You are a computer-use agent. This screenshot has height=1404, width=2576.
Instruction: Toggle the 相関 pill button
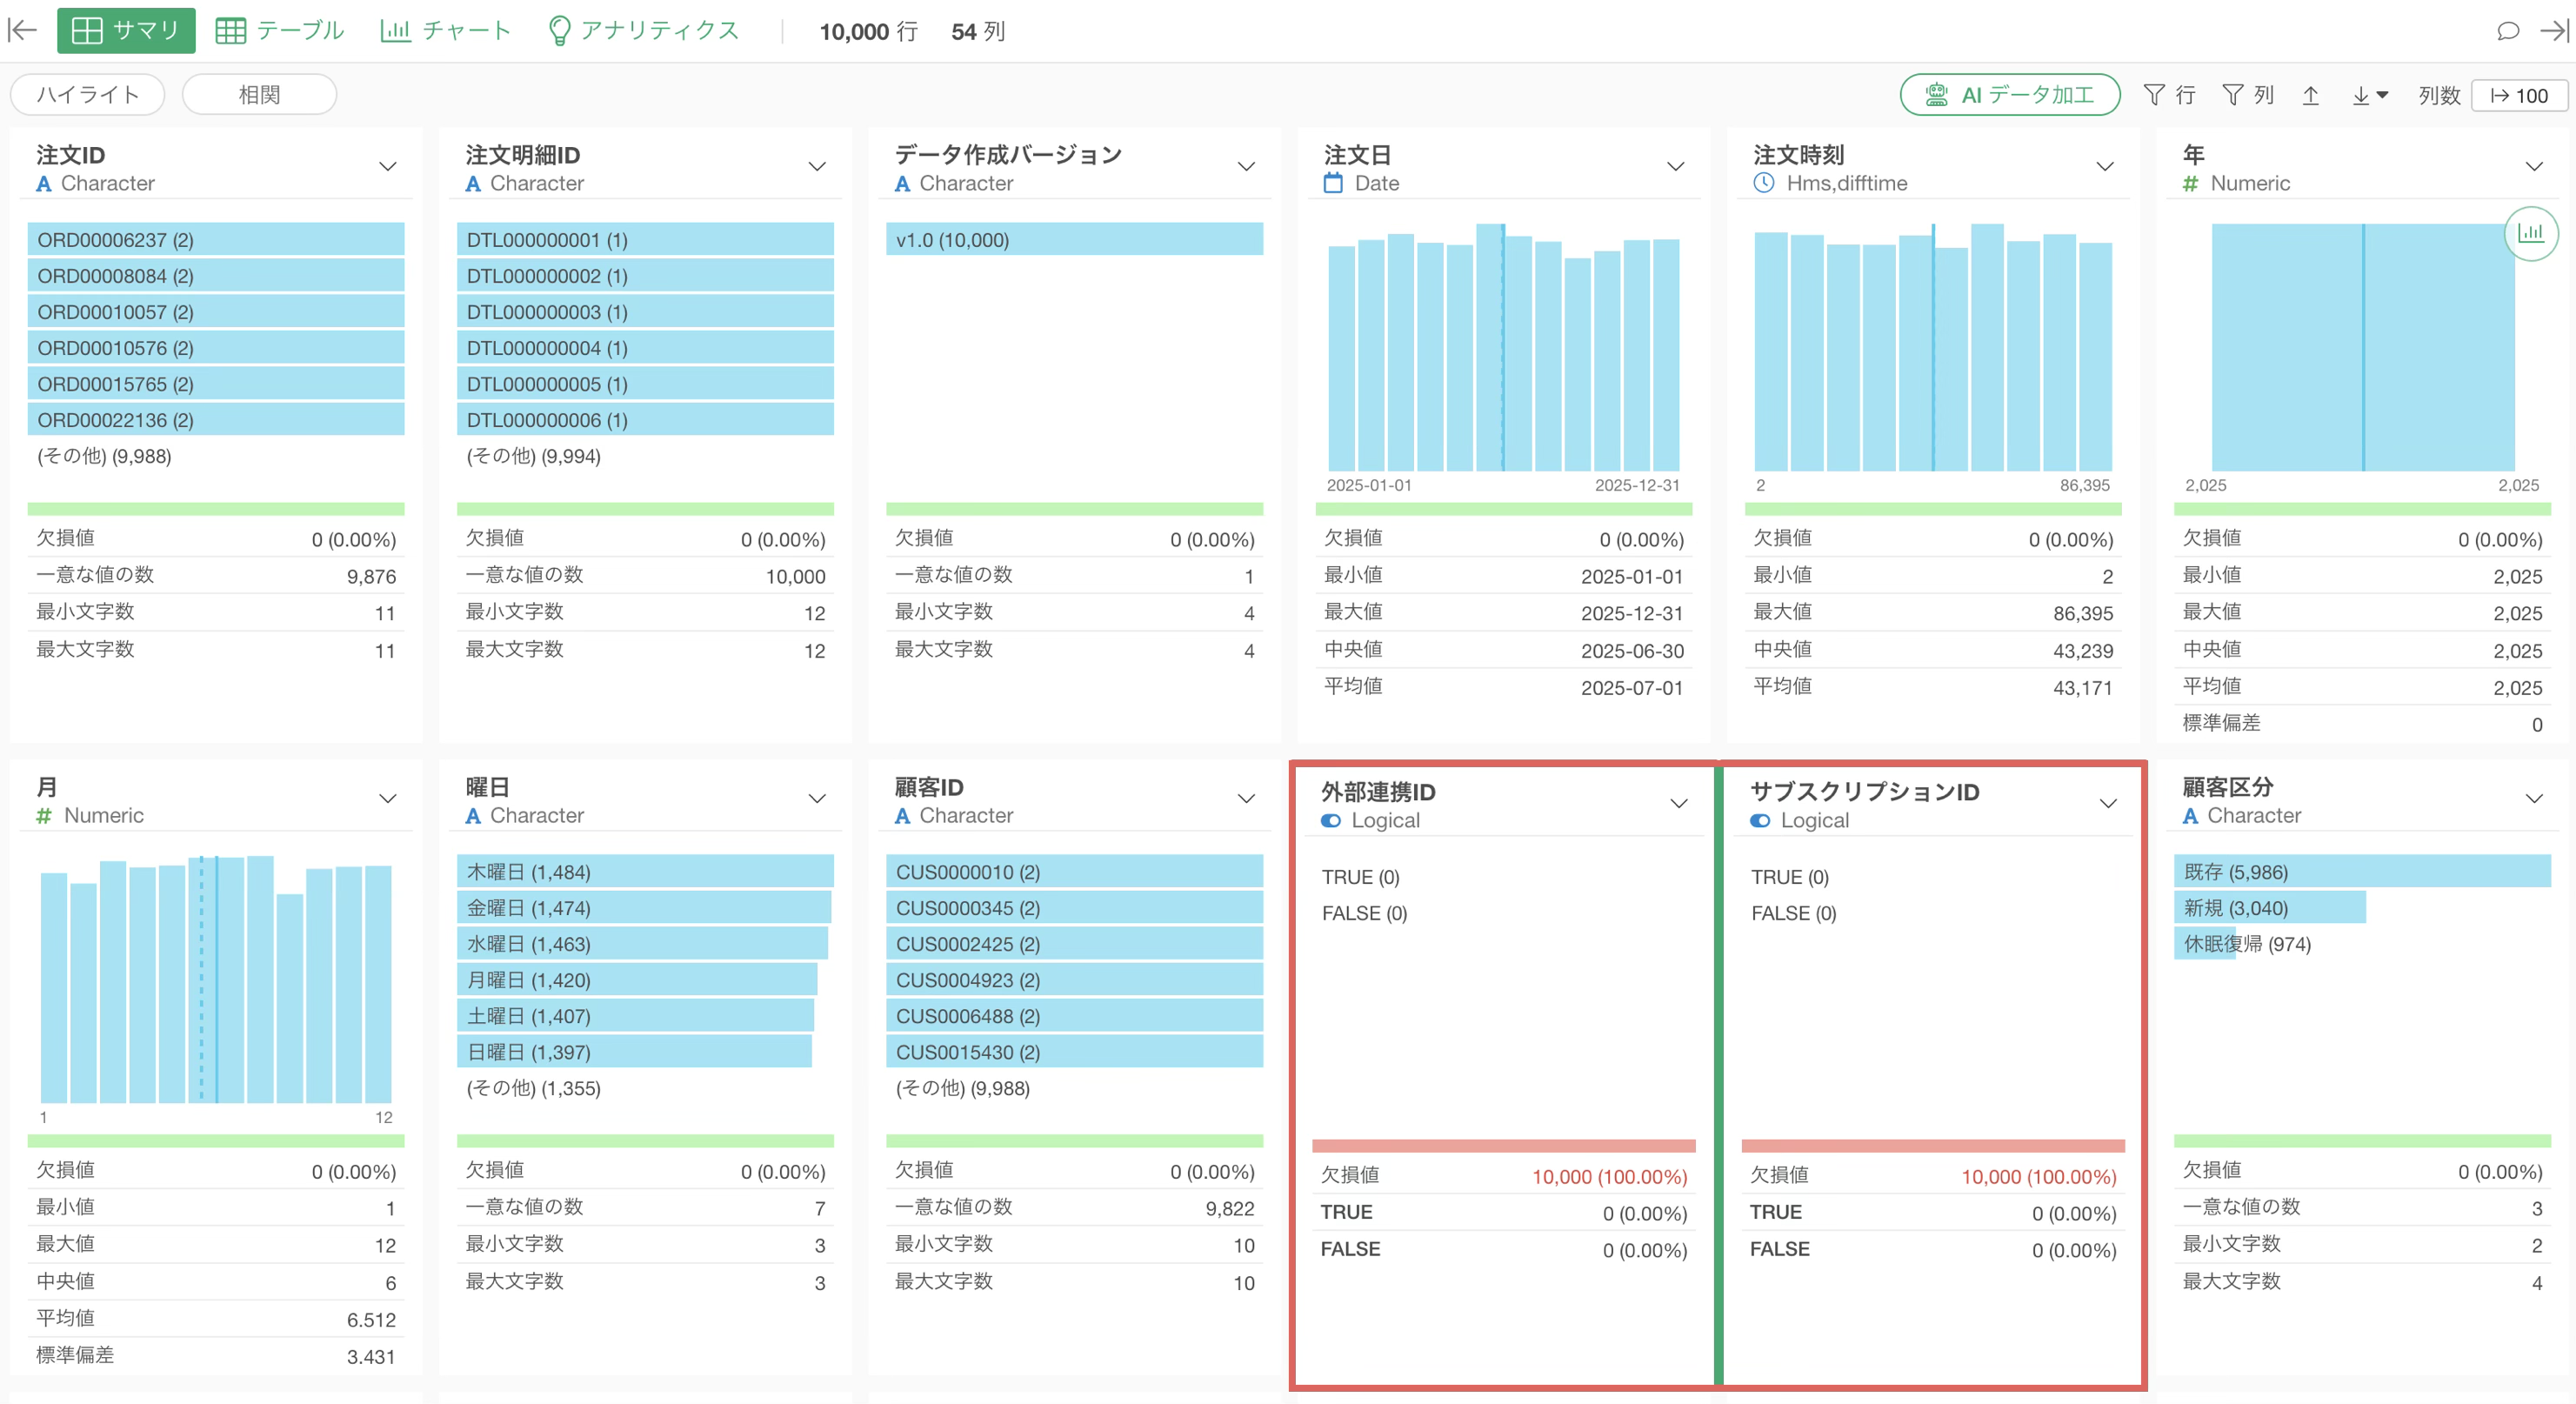[259, 95]
